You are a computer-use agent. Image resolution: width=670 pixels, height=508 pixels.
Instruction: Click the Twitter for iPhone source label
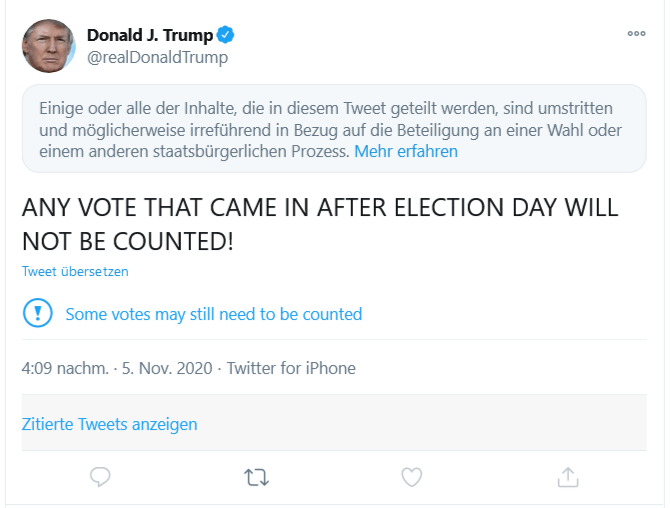click(x=291, y=368)
